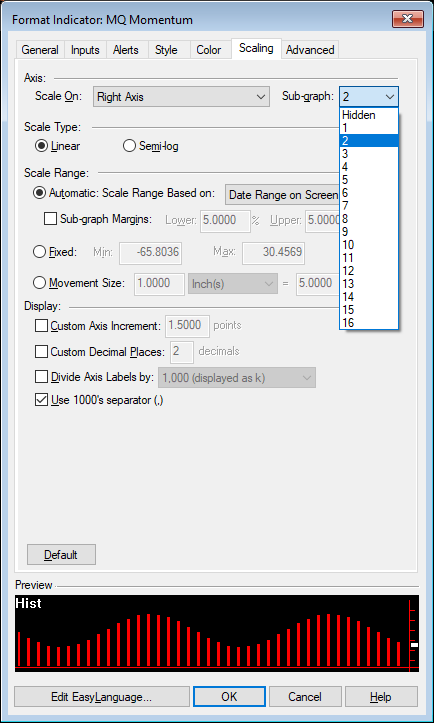Select sub-graph 5 from the list
The width and height of the screenshot is (434, 723).
[369, 179]
